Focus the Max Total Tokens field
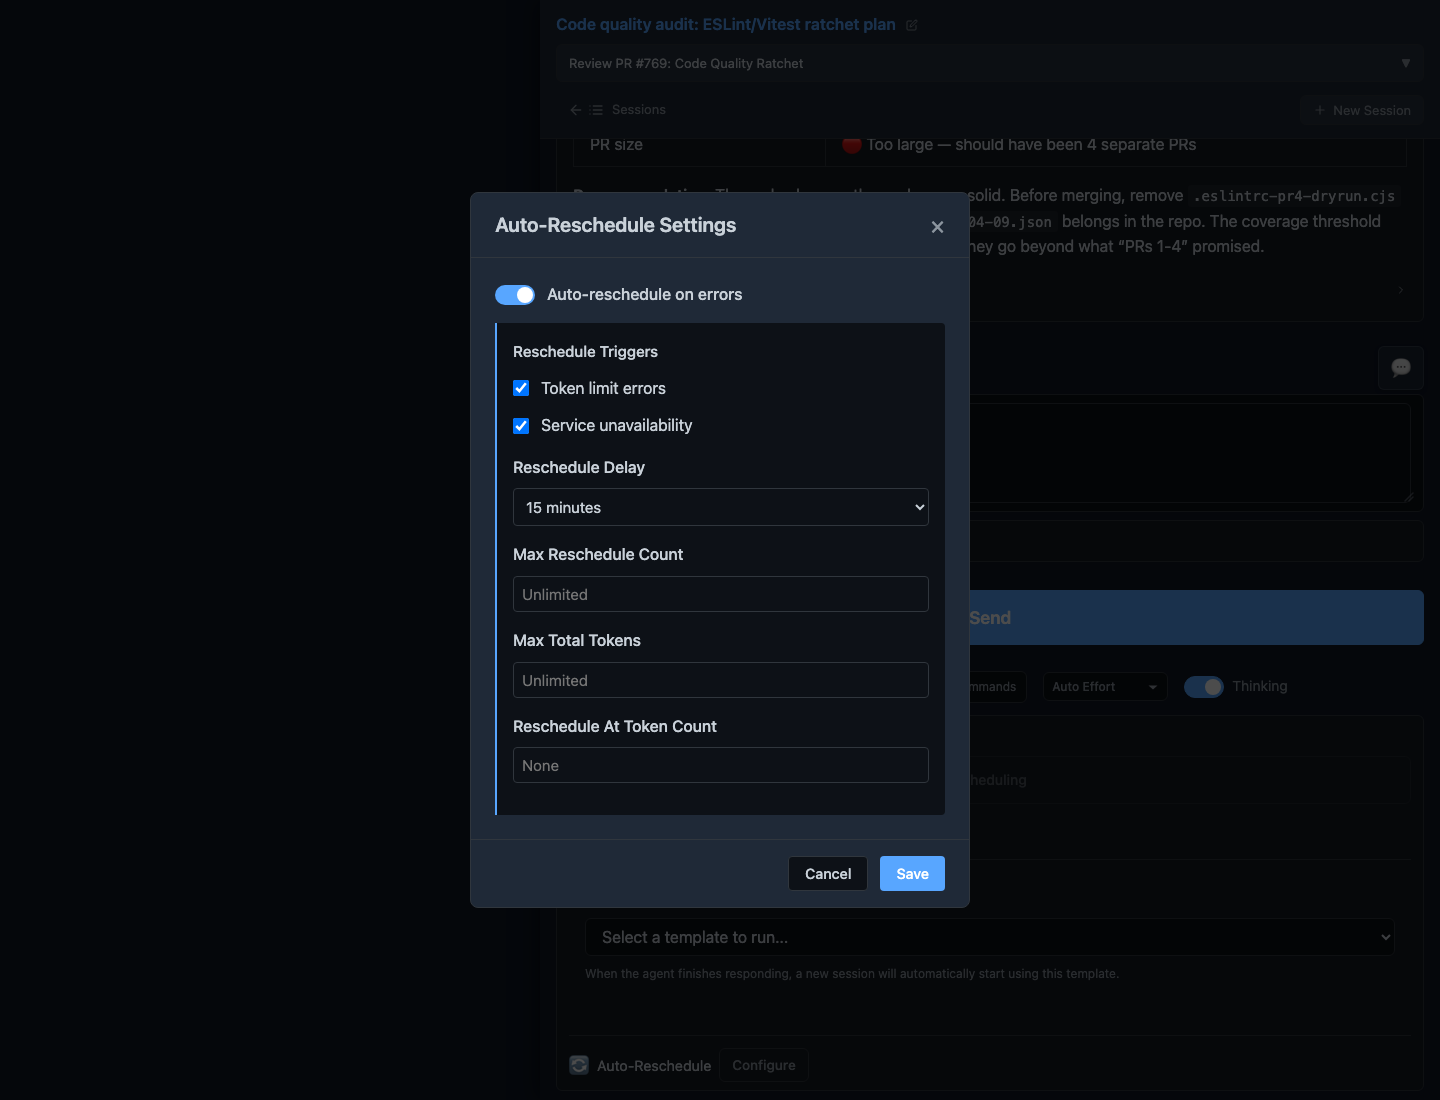The image size is (1440, 1100). pos(720,680)
